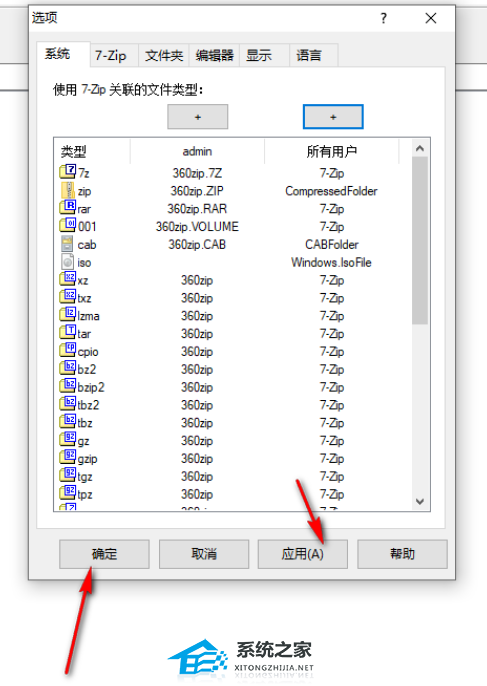Click 7-Zip in the rar row
The width and height of the screenshot is (487, 686).
(x=332, y=209)
